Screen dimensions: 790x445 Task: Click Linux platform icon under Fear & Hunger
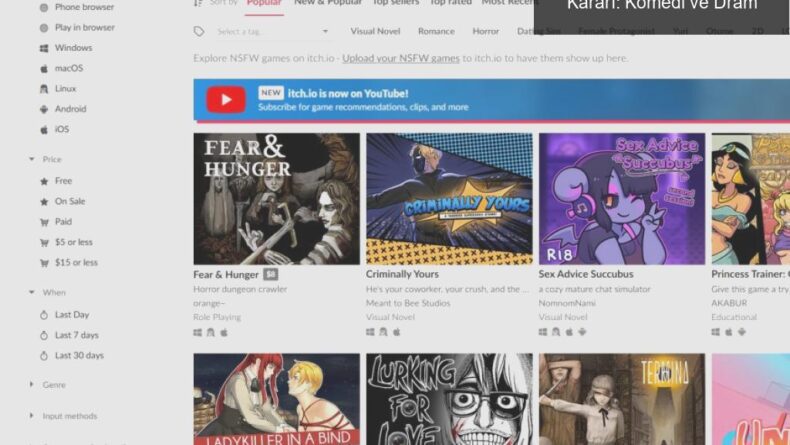211,333
